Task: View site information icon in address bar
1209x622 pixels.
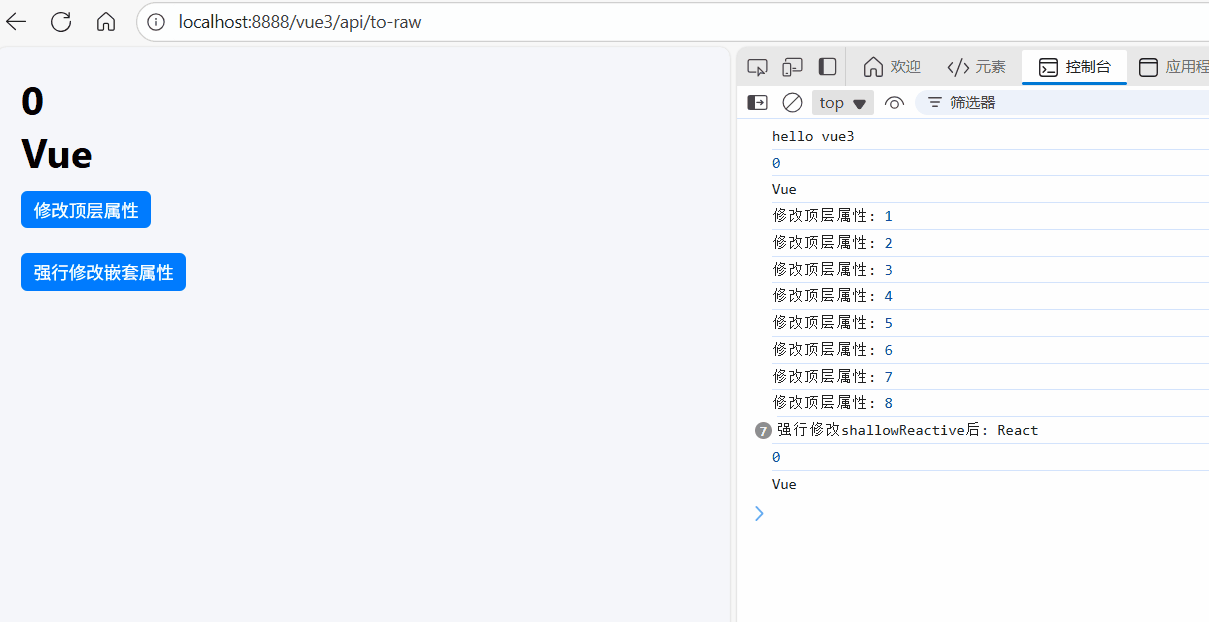Action: pos(156,21)
